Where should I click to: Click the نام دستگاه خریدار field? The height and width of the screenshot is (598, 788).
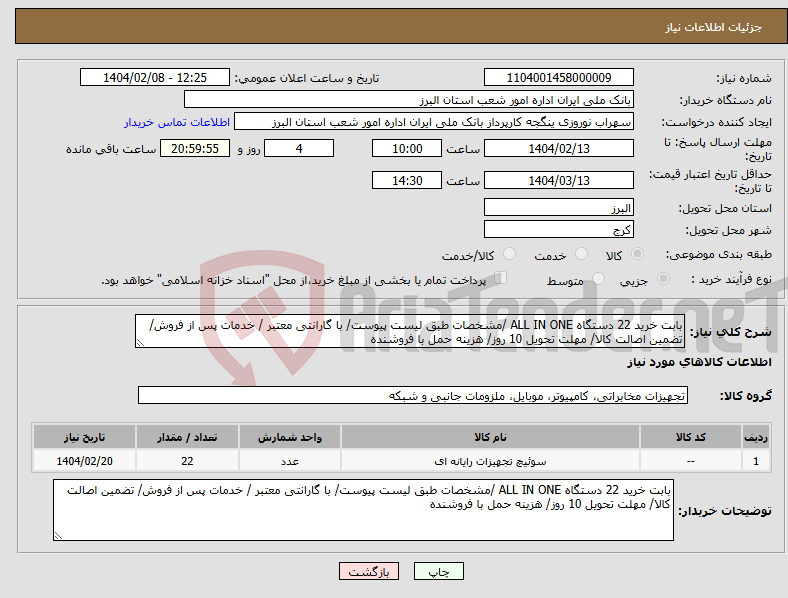pos(409,99)
